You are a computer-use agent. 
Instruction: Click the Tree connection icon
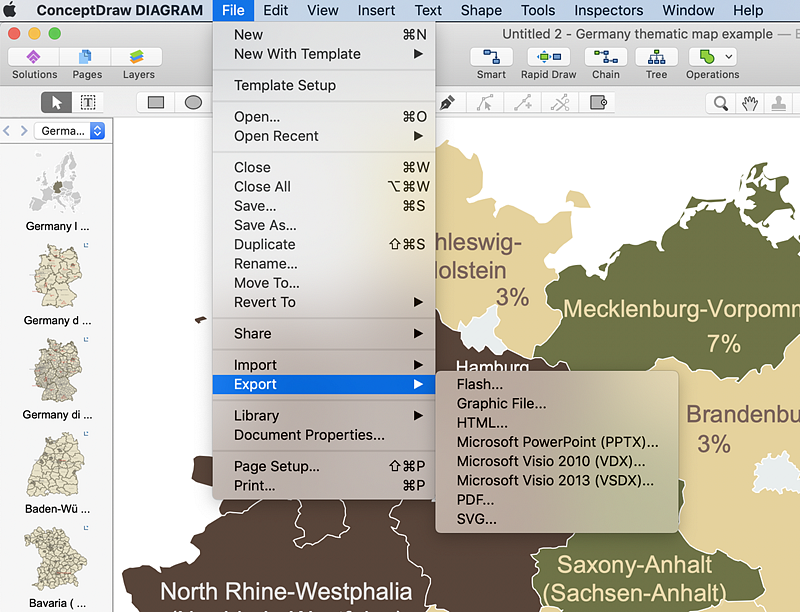point(656,57)
